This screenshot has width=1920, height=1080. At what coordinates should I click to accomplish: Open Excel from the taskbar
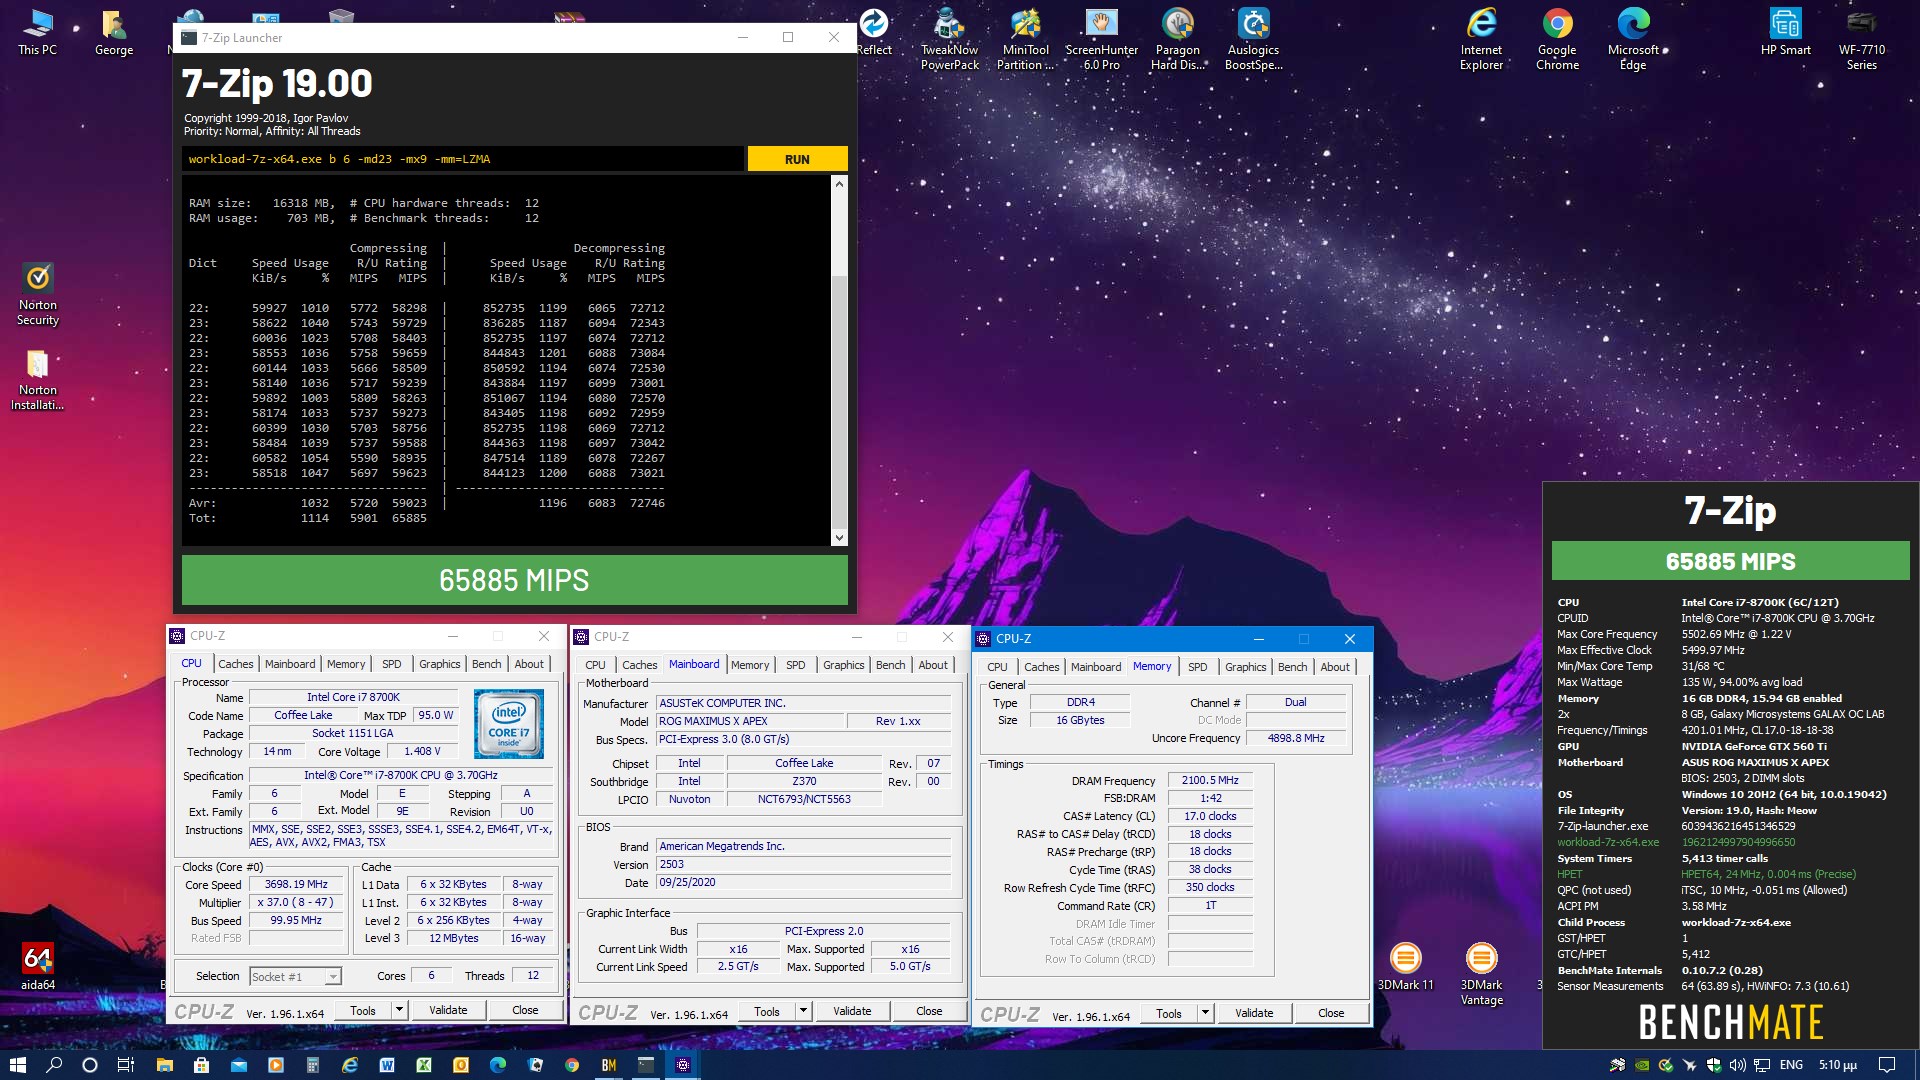(x=423, y=1065)
